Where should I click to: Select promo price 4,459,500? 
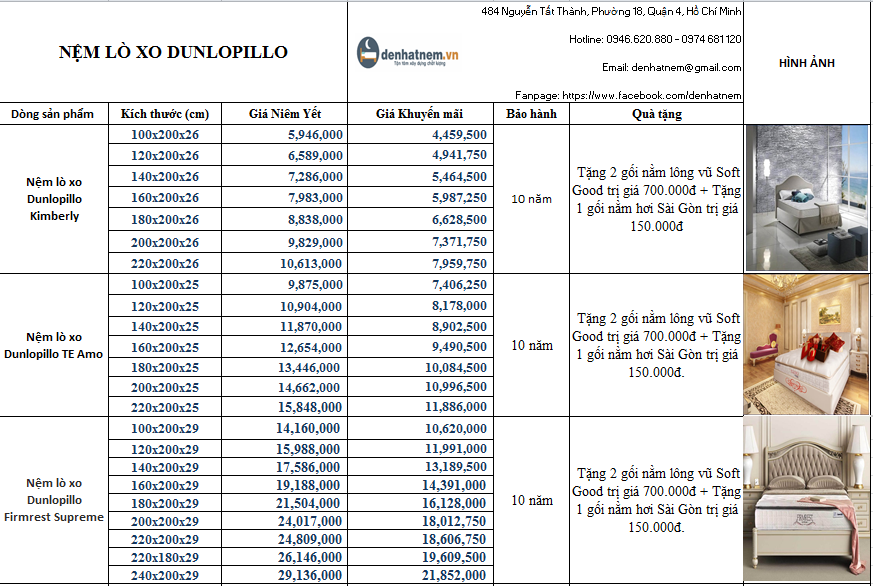tap(420, 134)
